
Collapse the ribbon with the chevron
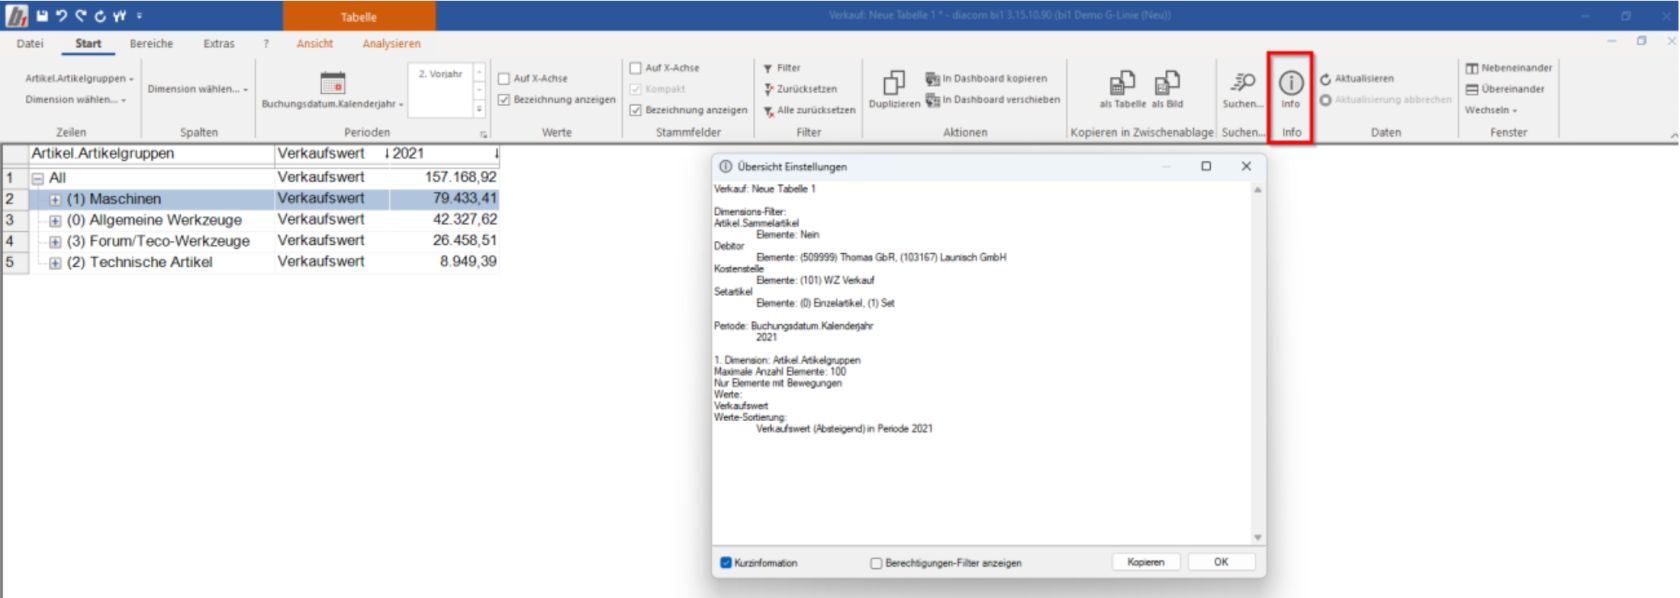[x=1673, y=134]
